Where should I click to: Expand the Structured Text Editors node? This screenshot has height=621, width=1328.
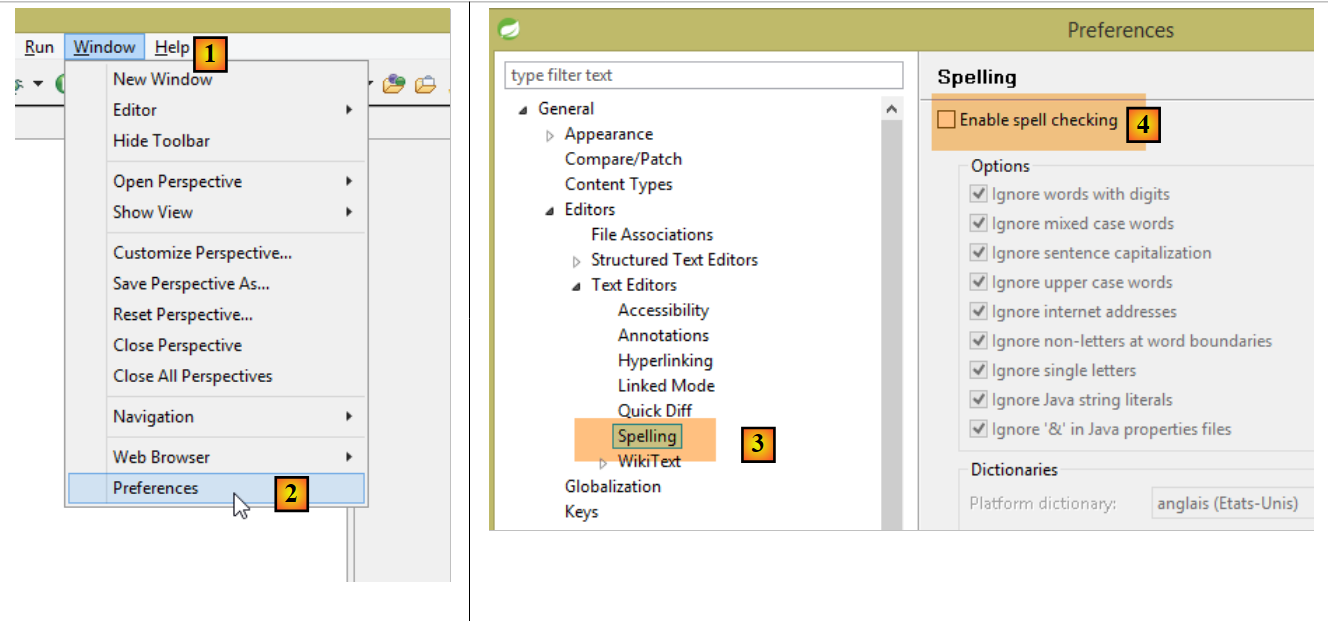pos(577,261)
